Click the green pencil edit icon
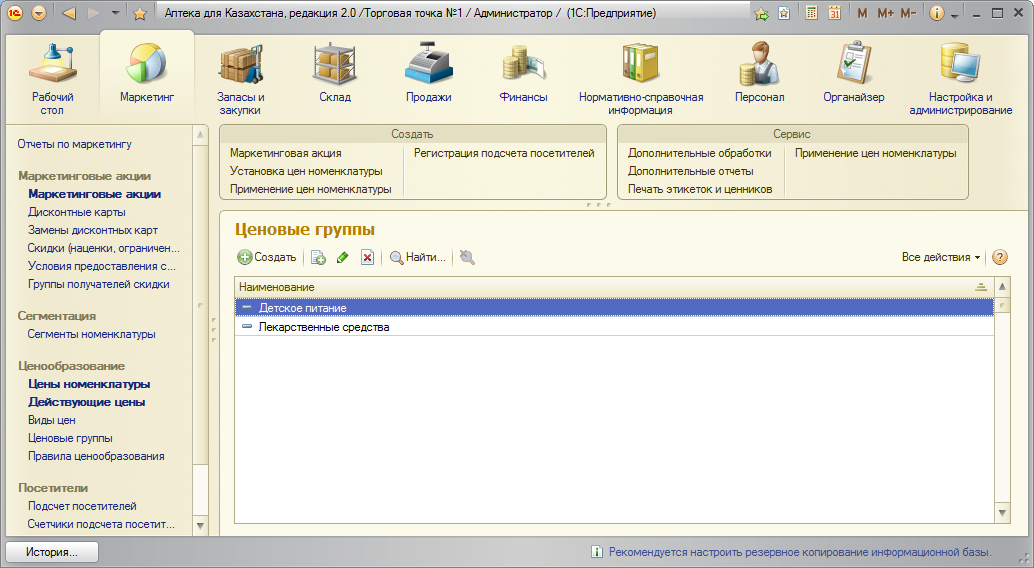1034x568 pixels. (x=342, y=257)
